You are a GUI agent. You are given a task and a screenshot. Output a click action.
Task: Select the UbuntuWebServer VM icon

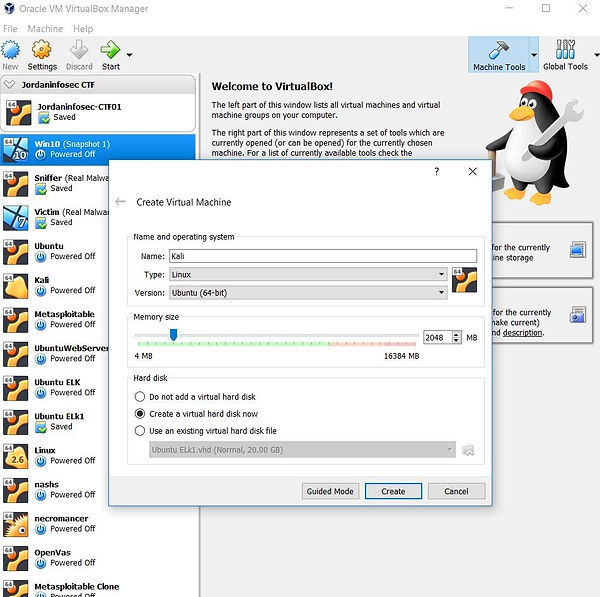[15, 354]
